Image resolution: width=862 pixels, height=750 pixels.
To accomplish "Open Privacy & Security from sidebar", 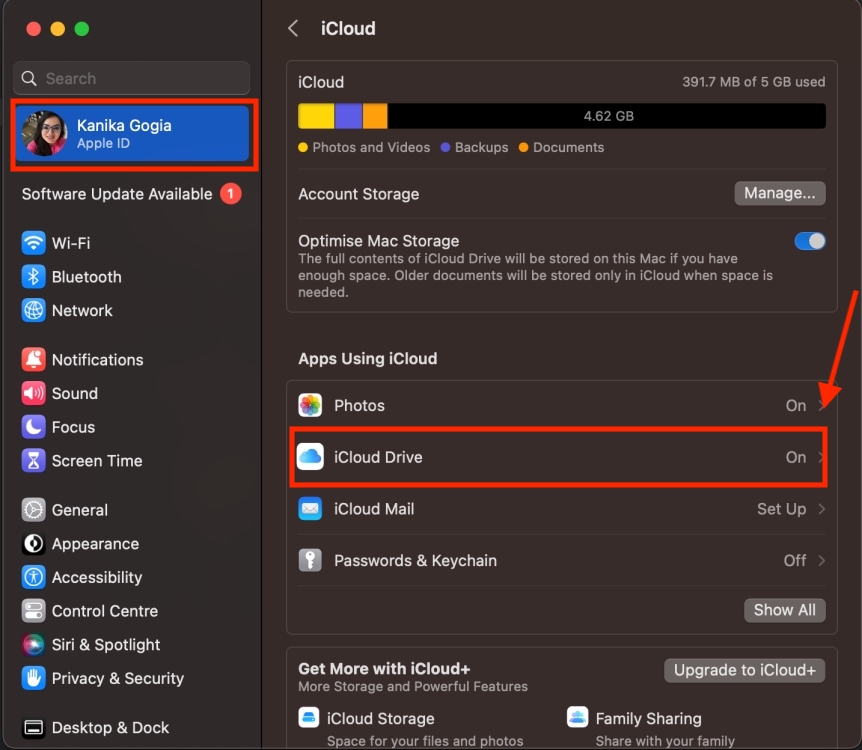I will [30, 678].
